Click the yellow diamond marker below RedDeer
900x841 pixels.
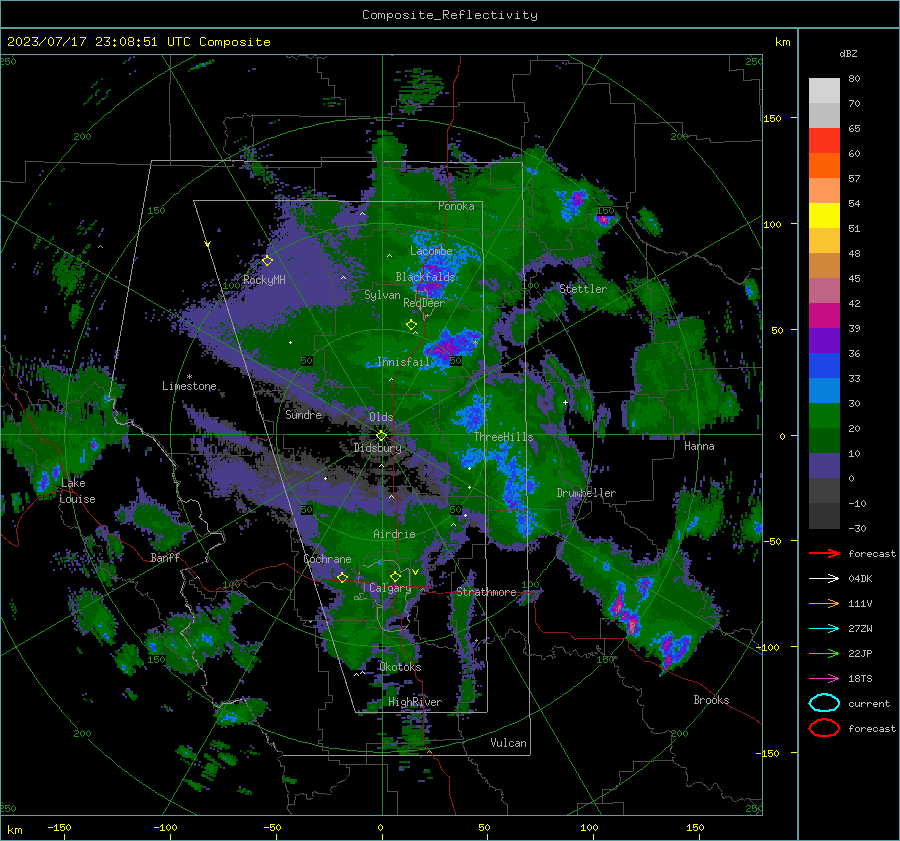pos(411,325)
